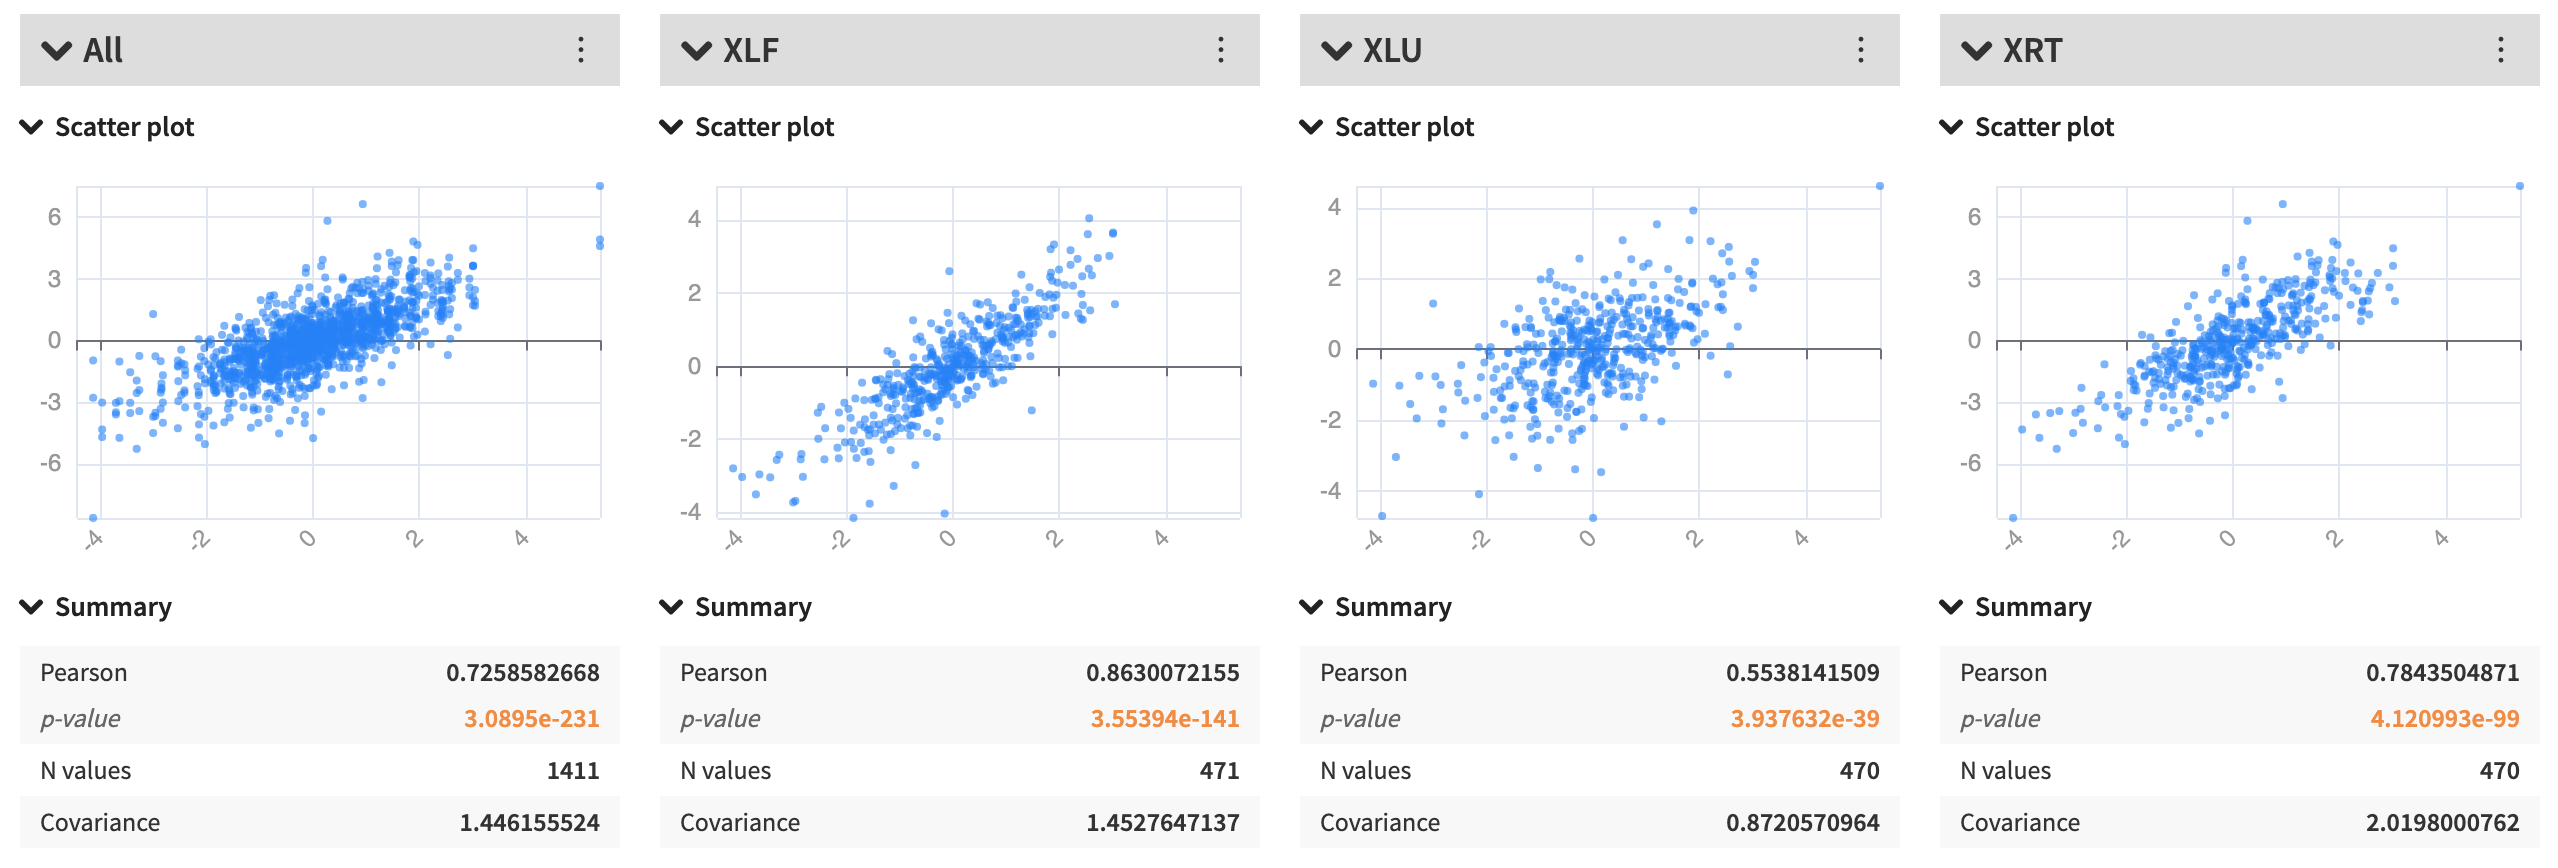
Task: Collapse the XLF card header chevron
Action: (696, 50)
